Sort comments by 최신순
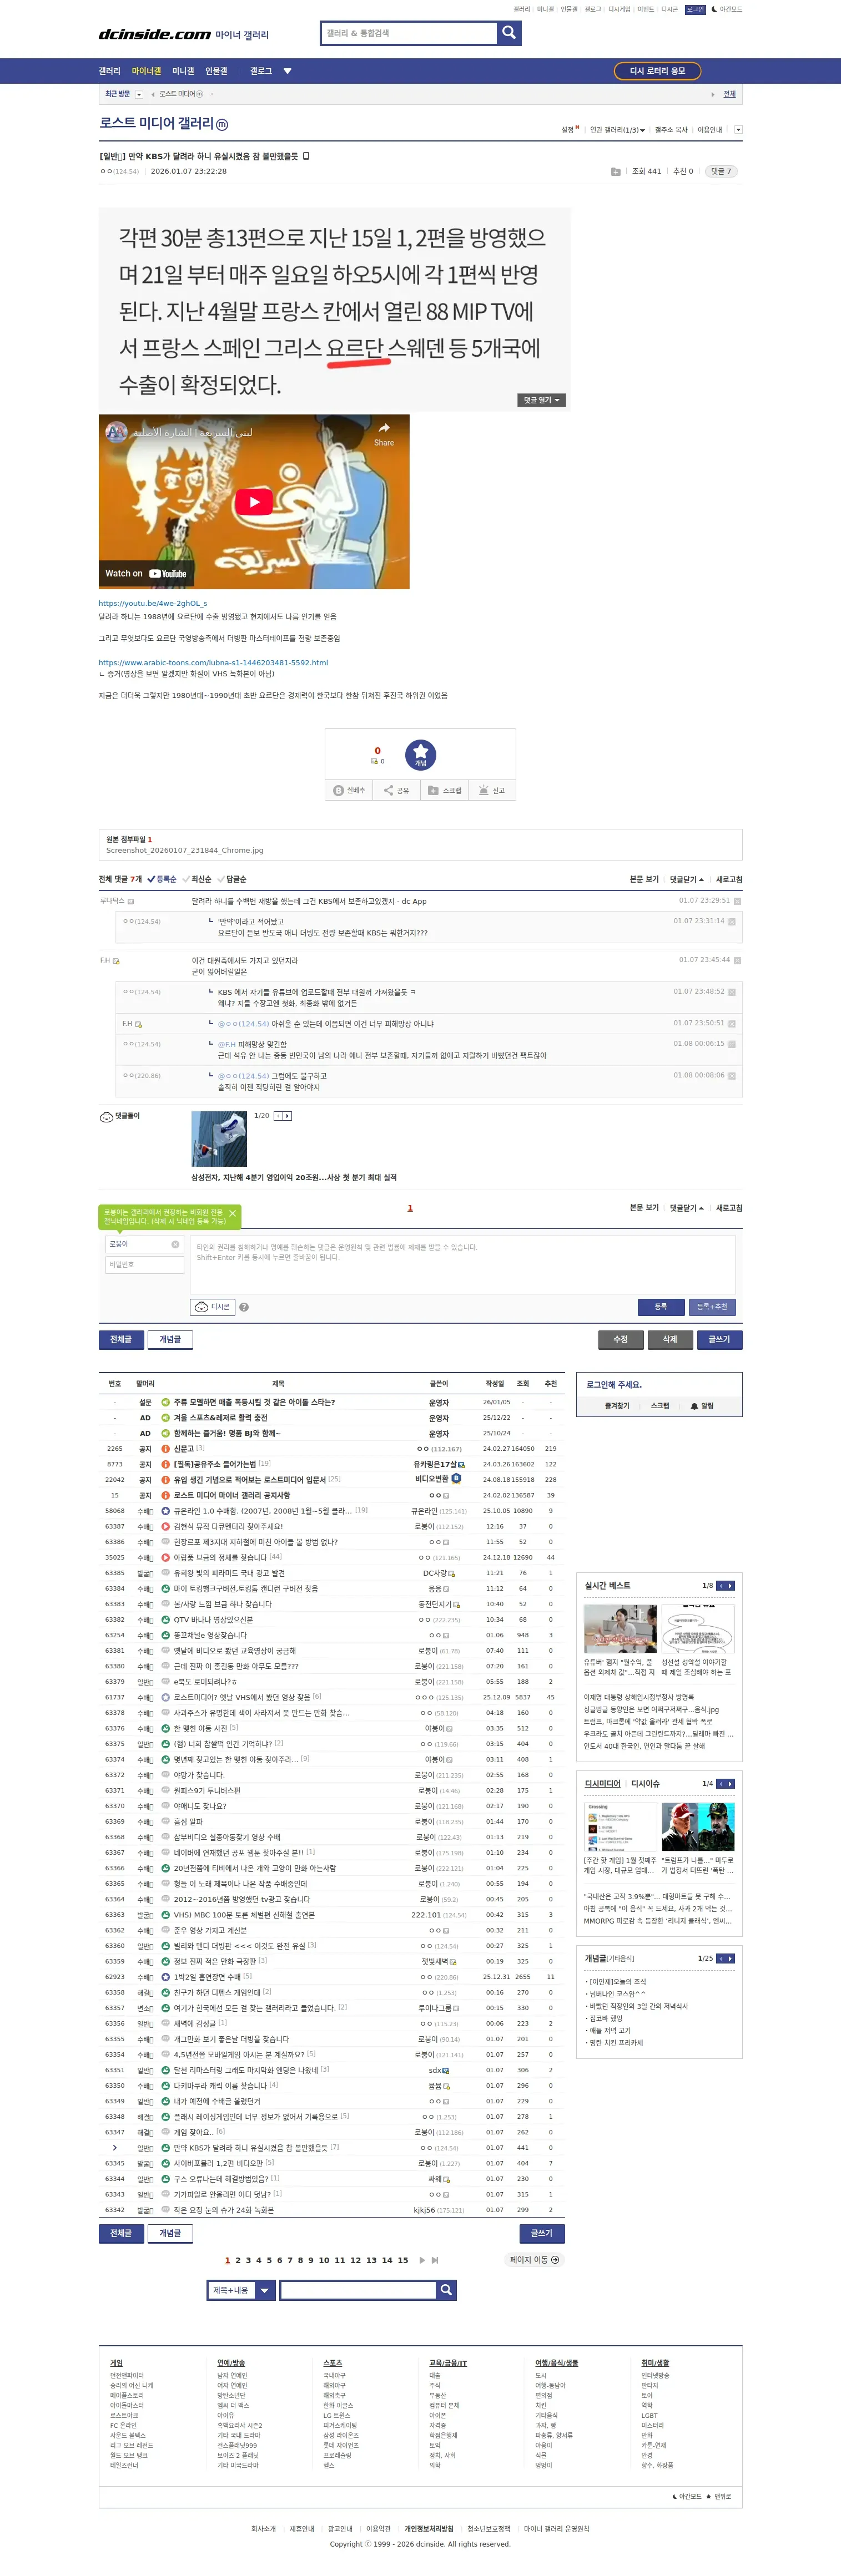The image size is (841, 2576). point(197,879)
